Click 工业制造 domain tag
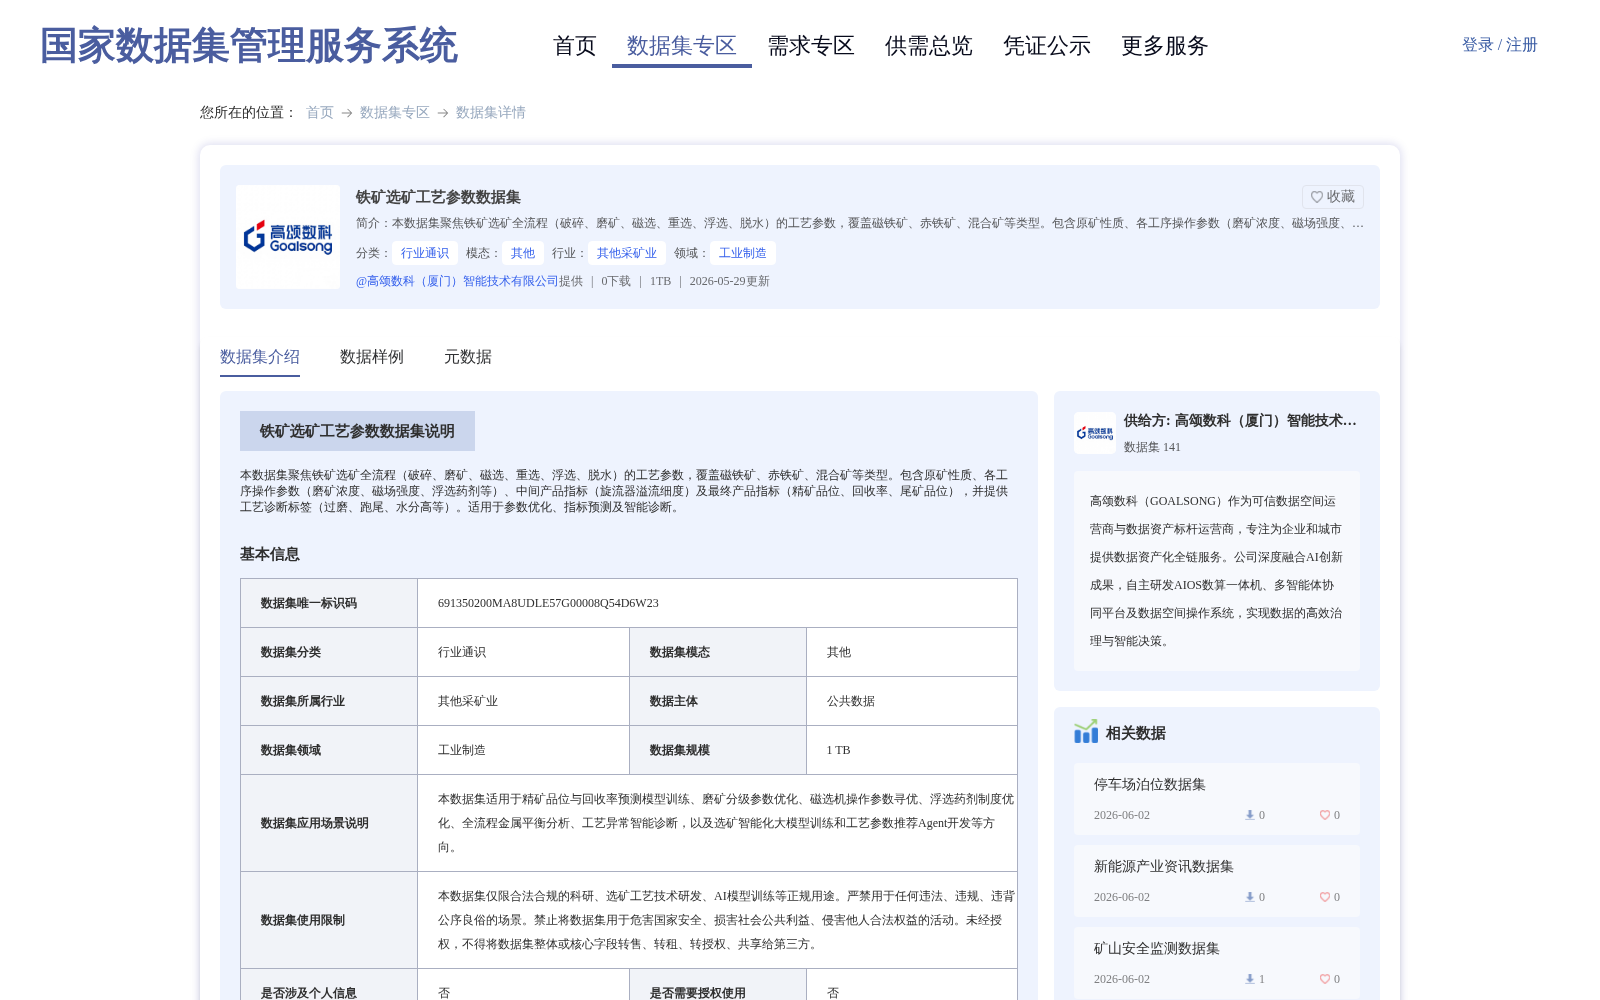 [x=743, y=253]
